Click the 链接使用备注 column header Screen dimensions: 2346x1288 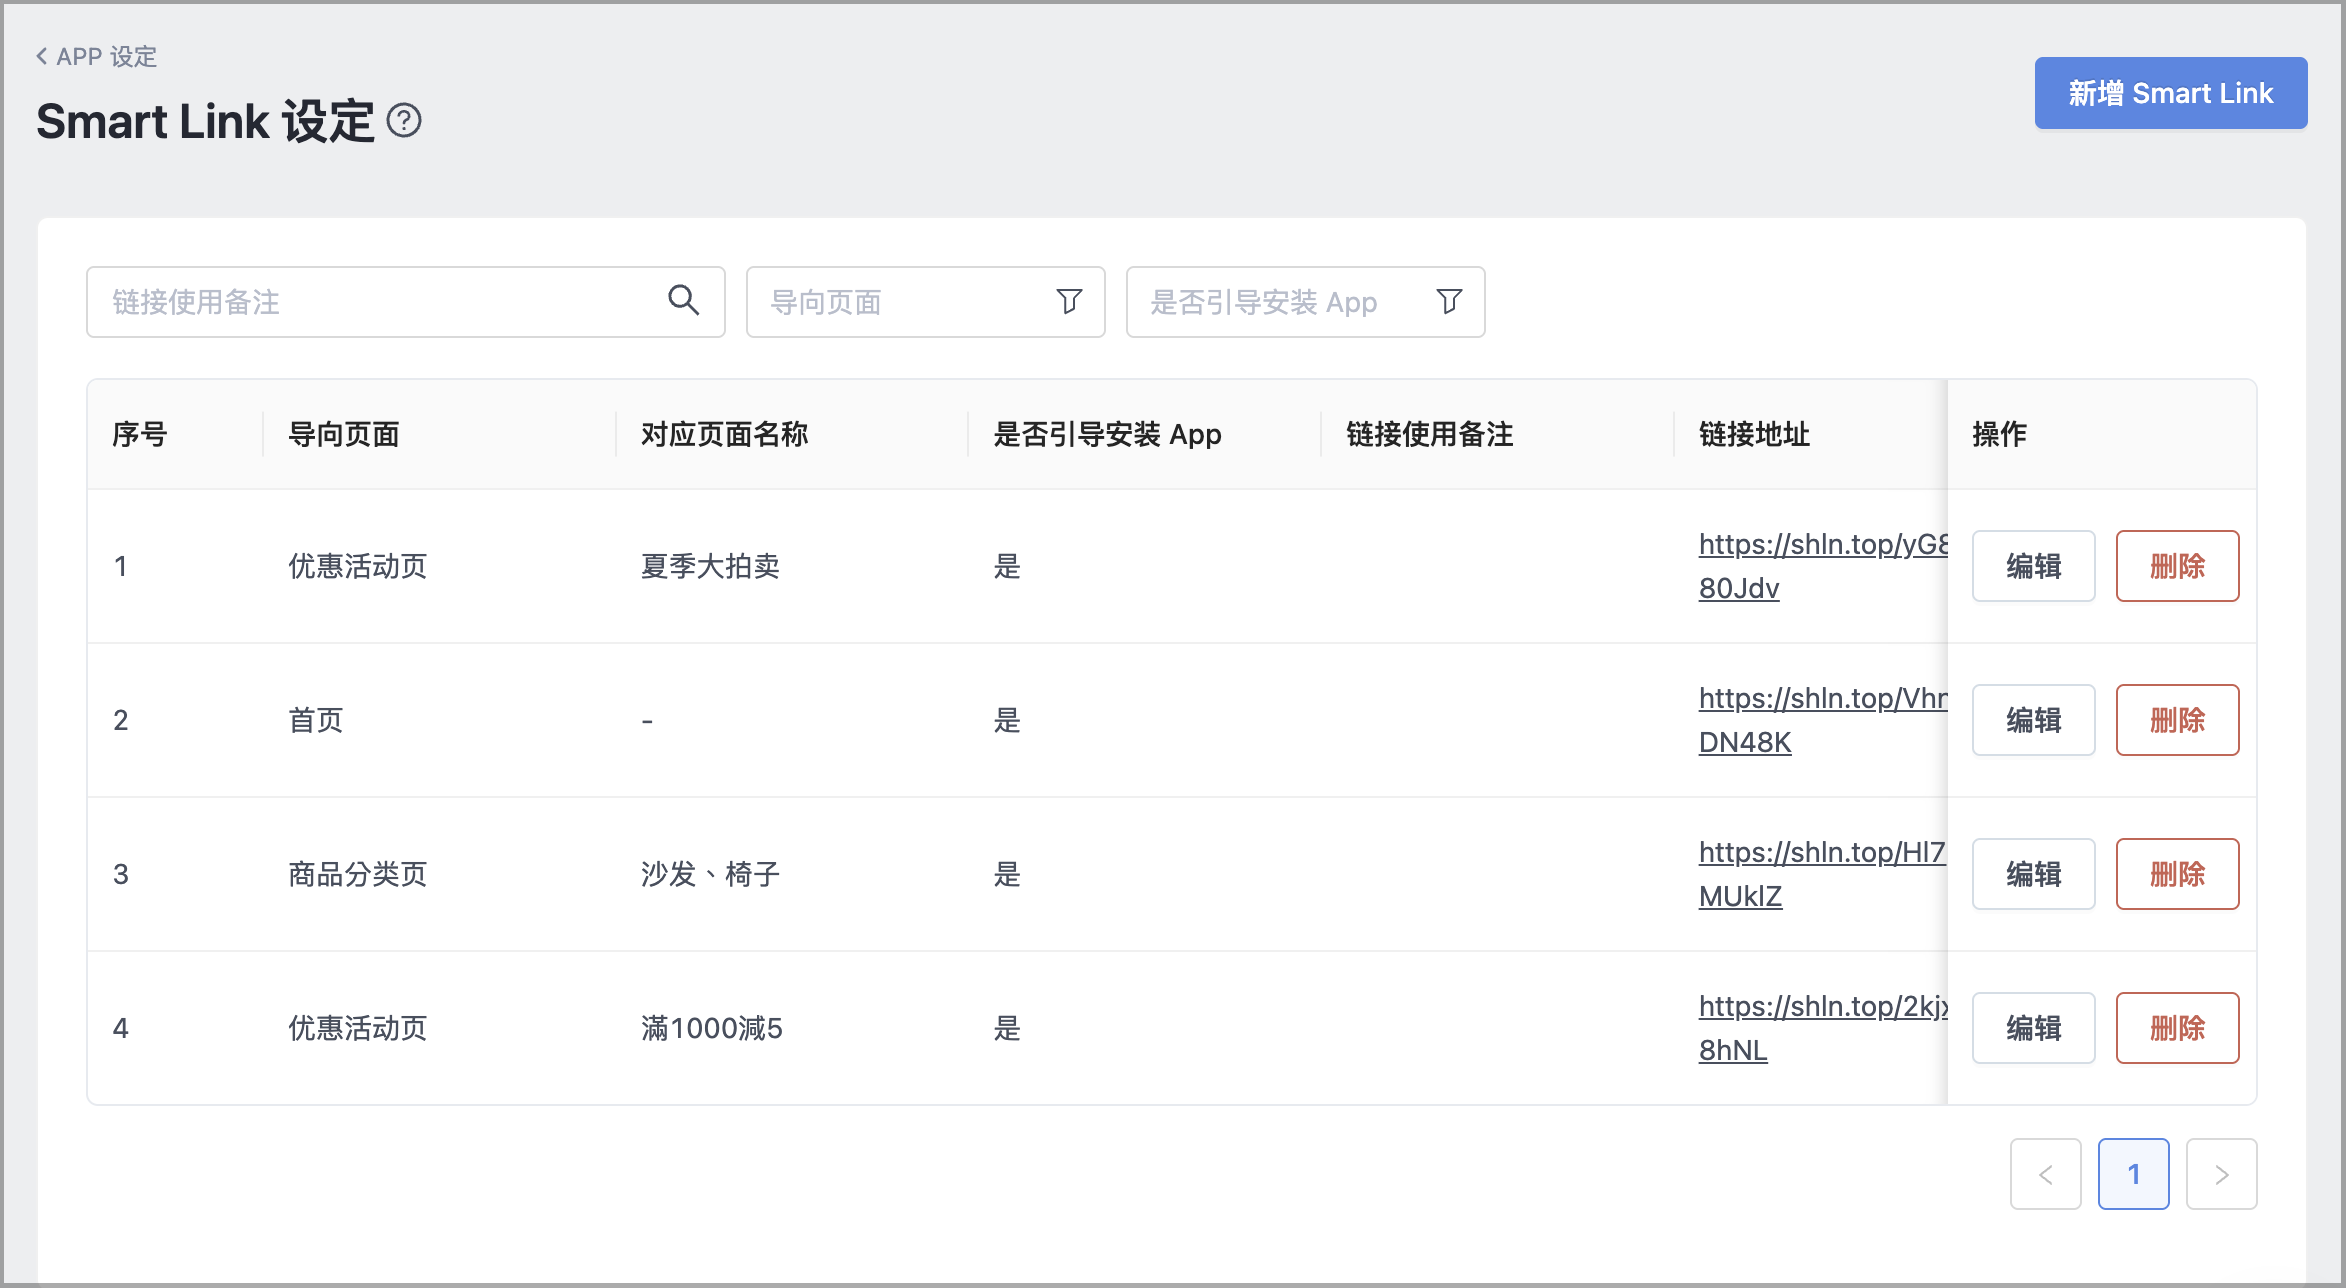coord(1430,434)
